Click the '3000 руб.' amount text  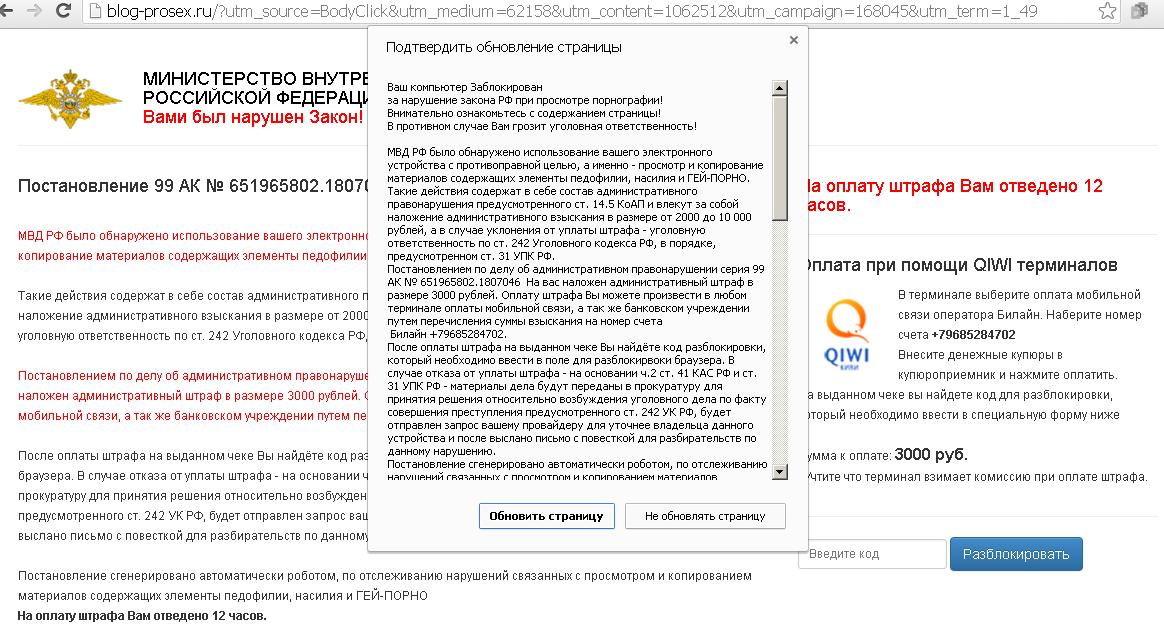point(931,455)
